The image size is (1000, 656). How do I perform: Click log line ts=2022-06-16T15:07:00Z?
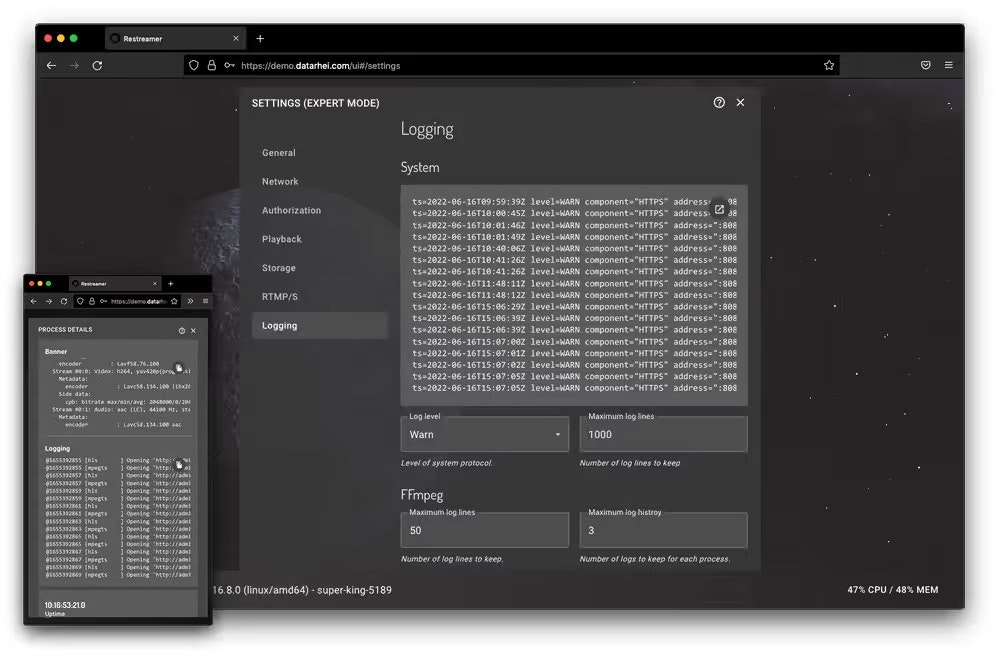[574, 342]
